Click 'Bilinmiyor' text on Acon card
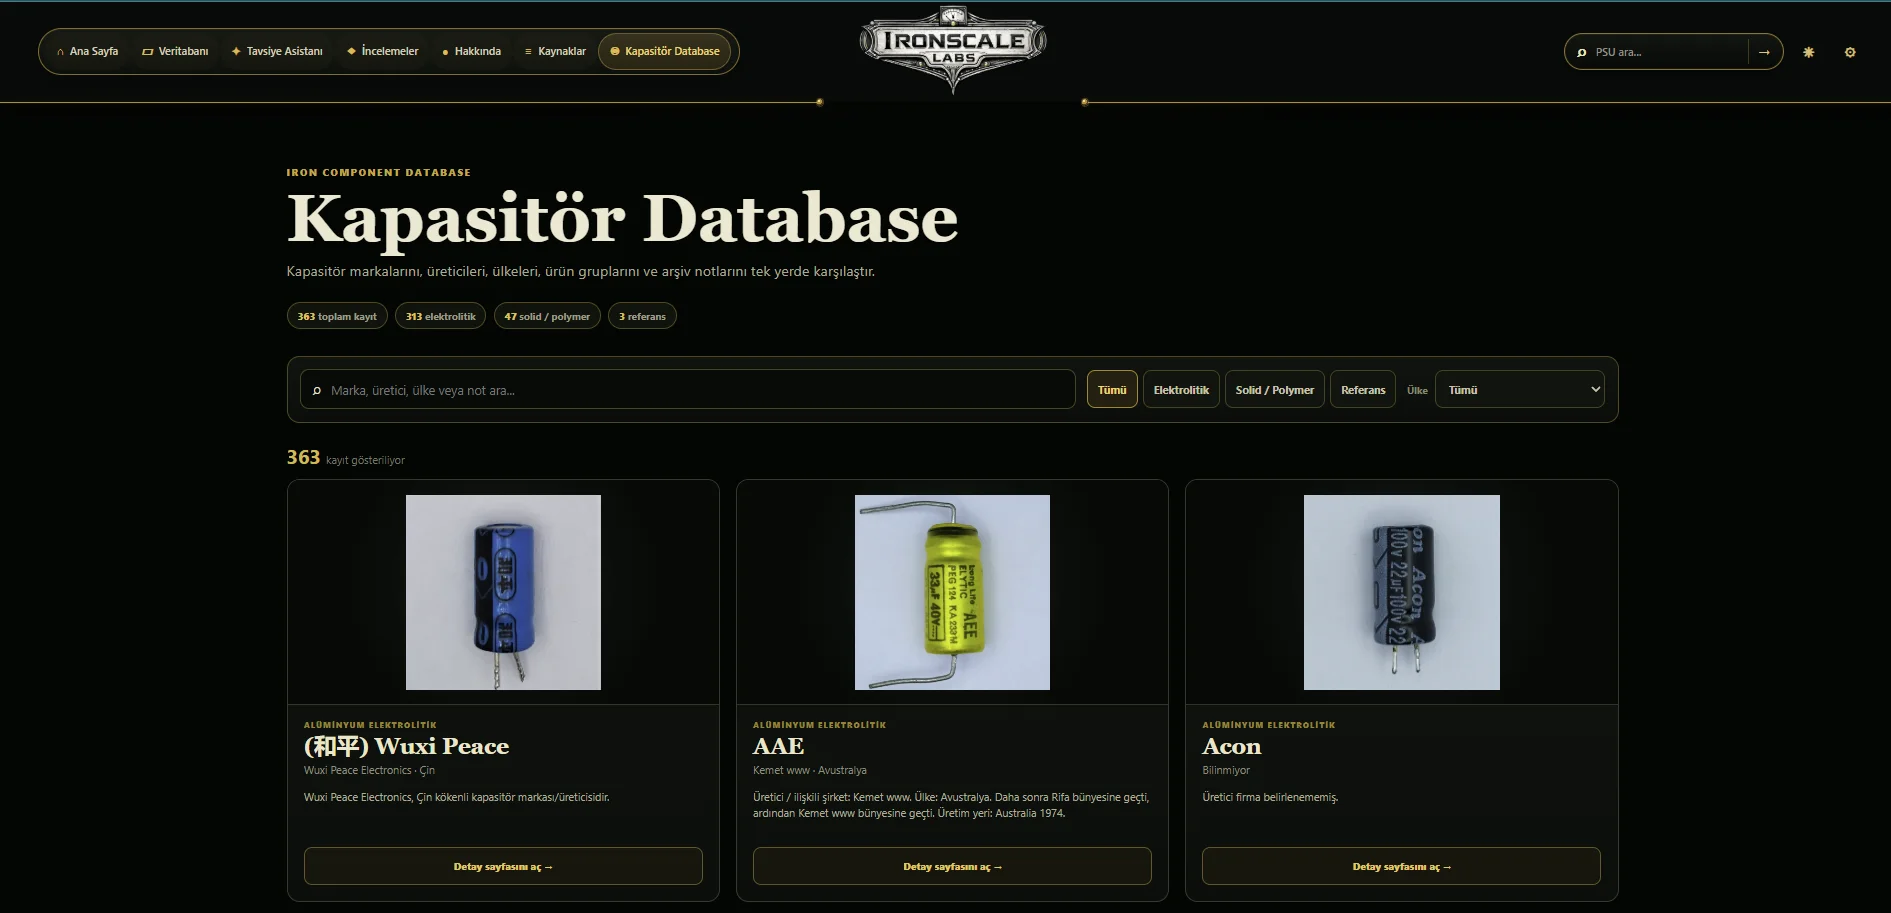Screen dimensions: 1891x913 point(1226,770)
